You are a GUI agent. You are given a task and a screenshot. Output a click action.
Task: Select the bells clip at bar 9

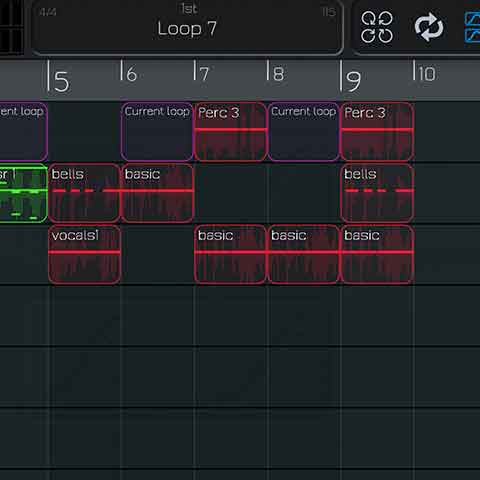click(377, 193)
